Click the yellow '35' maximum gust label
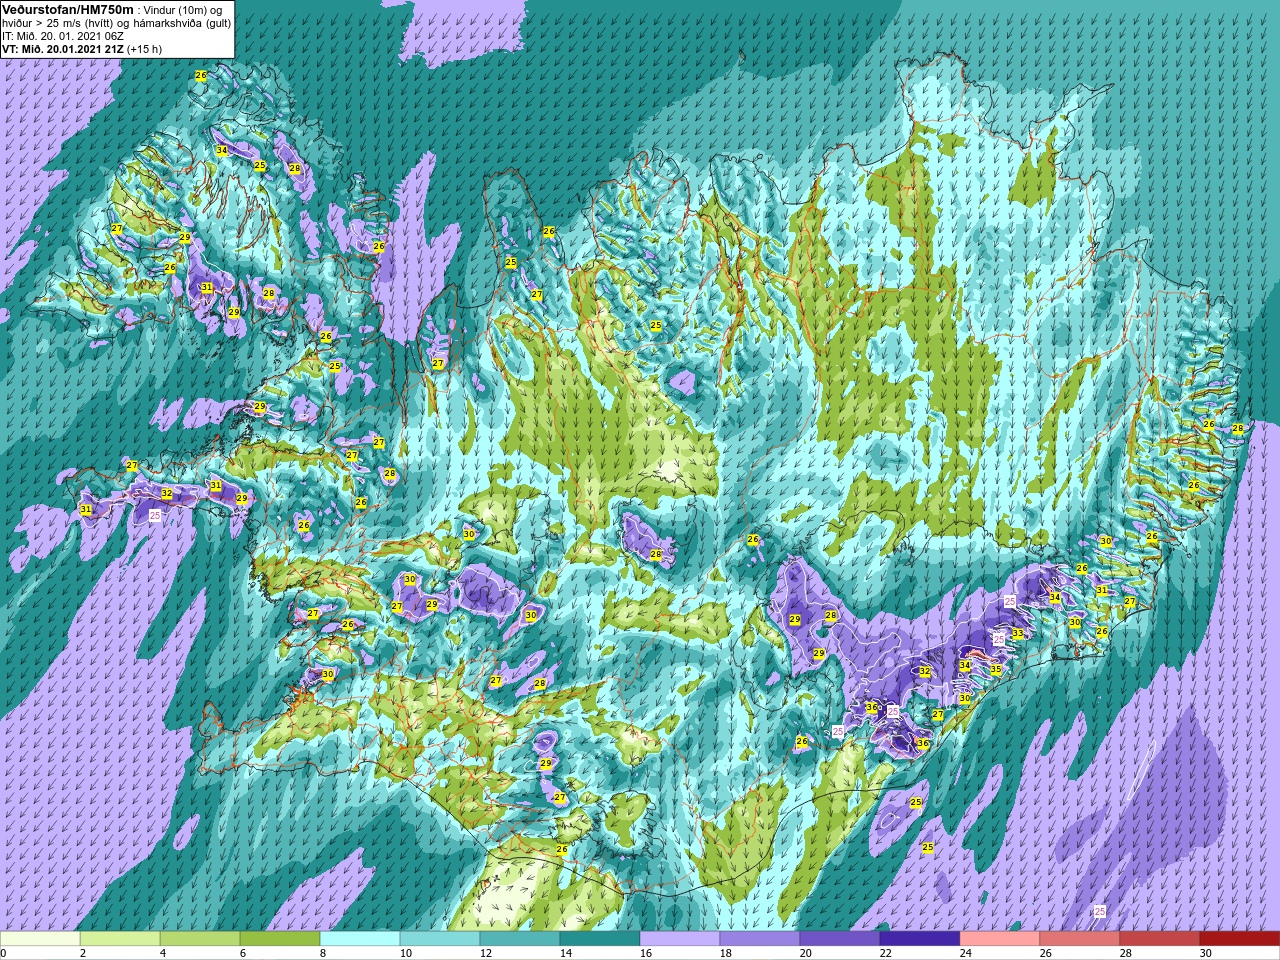Viewport: 1280px width, 960px height. click(996, 669)
